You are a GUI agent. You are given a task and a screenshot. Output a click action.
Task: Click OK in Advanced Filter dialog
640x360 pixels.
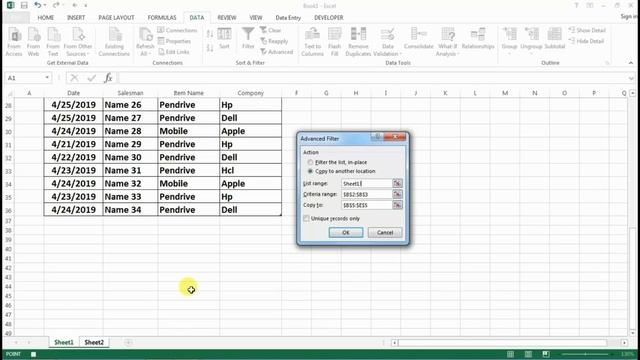pyautogui.click(x=346, y=232)
